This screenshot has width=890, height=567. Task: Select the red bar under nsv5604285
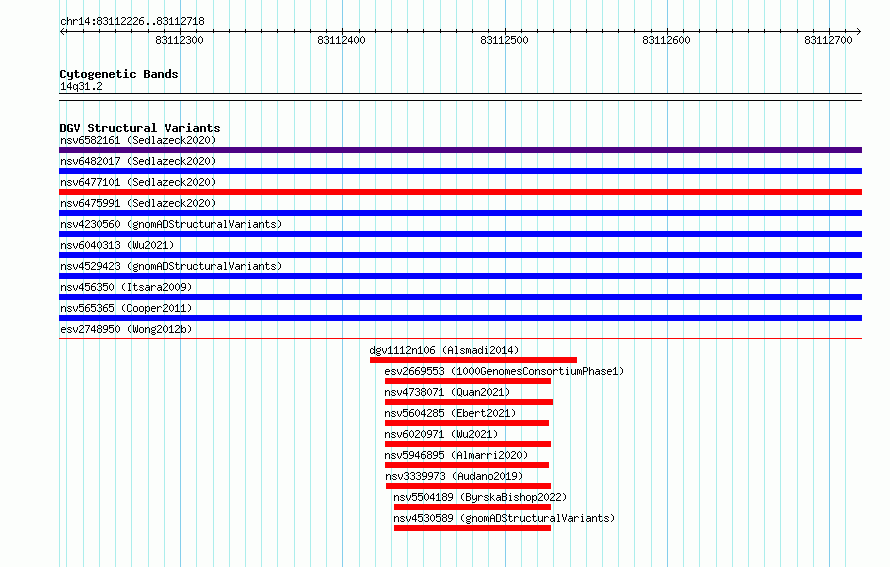click(x=467, y=423)
